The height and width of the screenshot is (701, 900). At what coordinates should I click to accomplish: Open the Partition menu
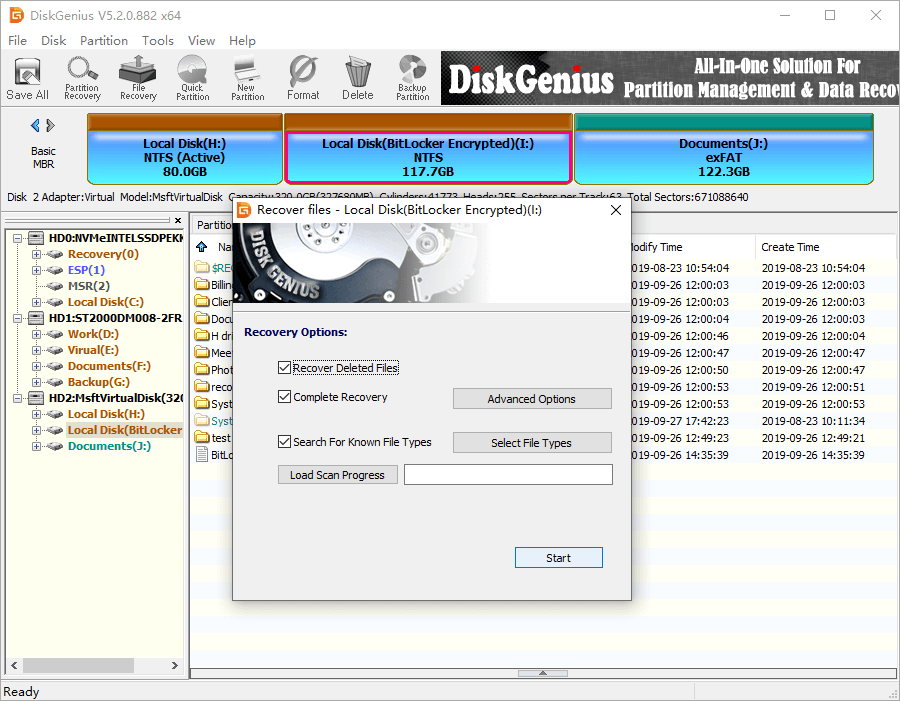click(x=104, y=41)
